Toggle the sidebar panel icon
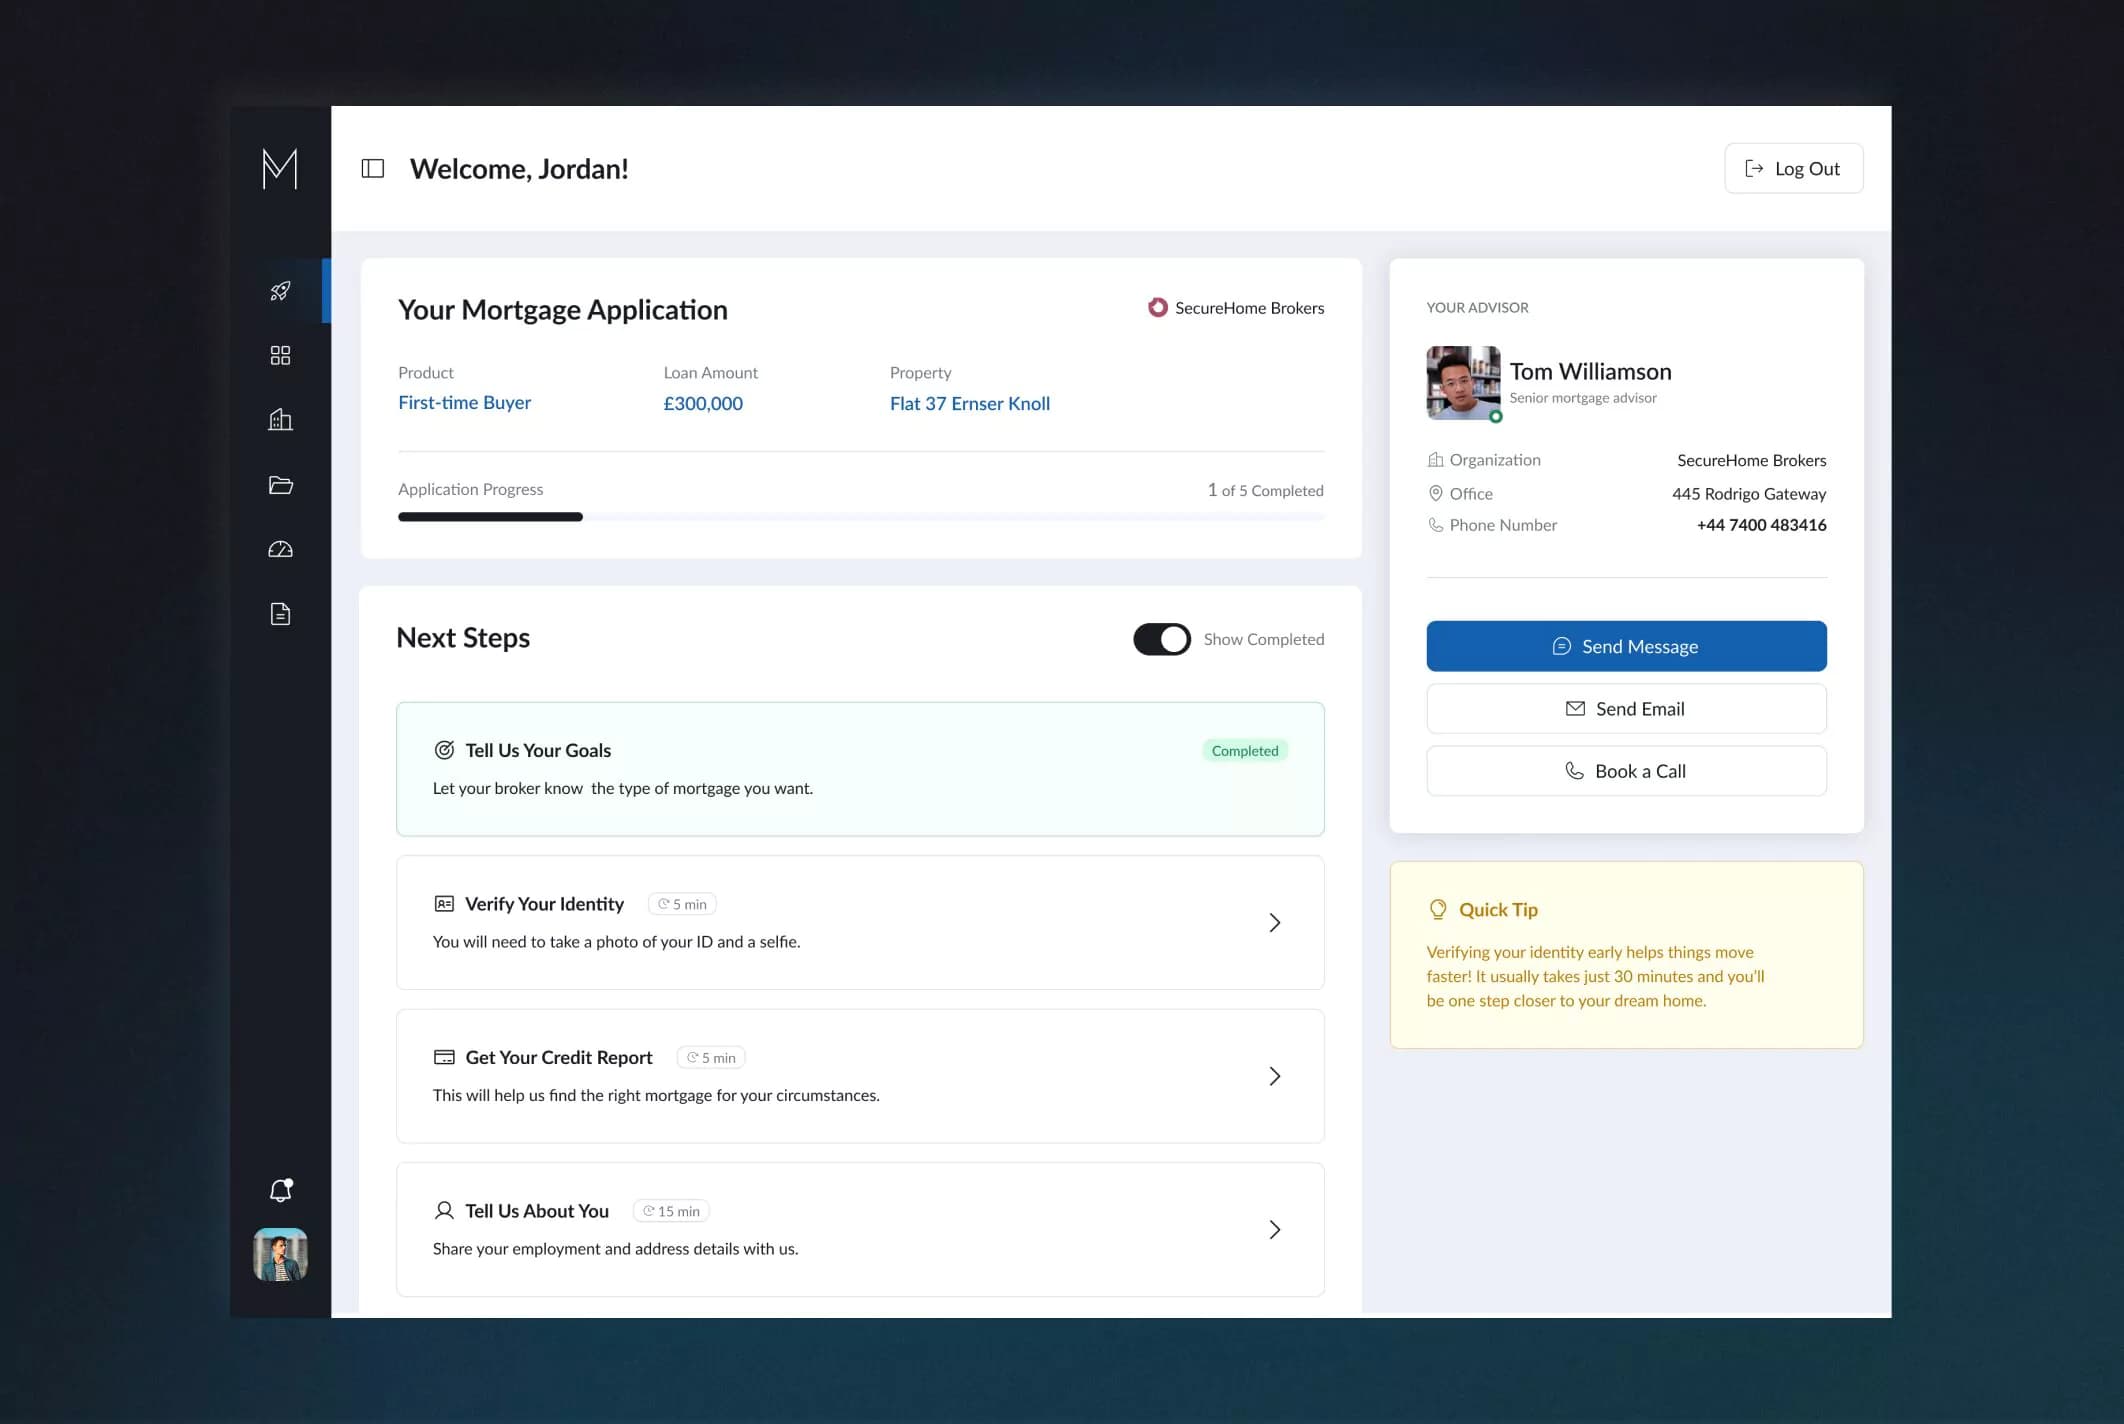Screen dimensions: 2124x1424 pyautogui.click(x=373, y=169)
